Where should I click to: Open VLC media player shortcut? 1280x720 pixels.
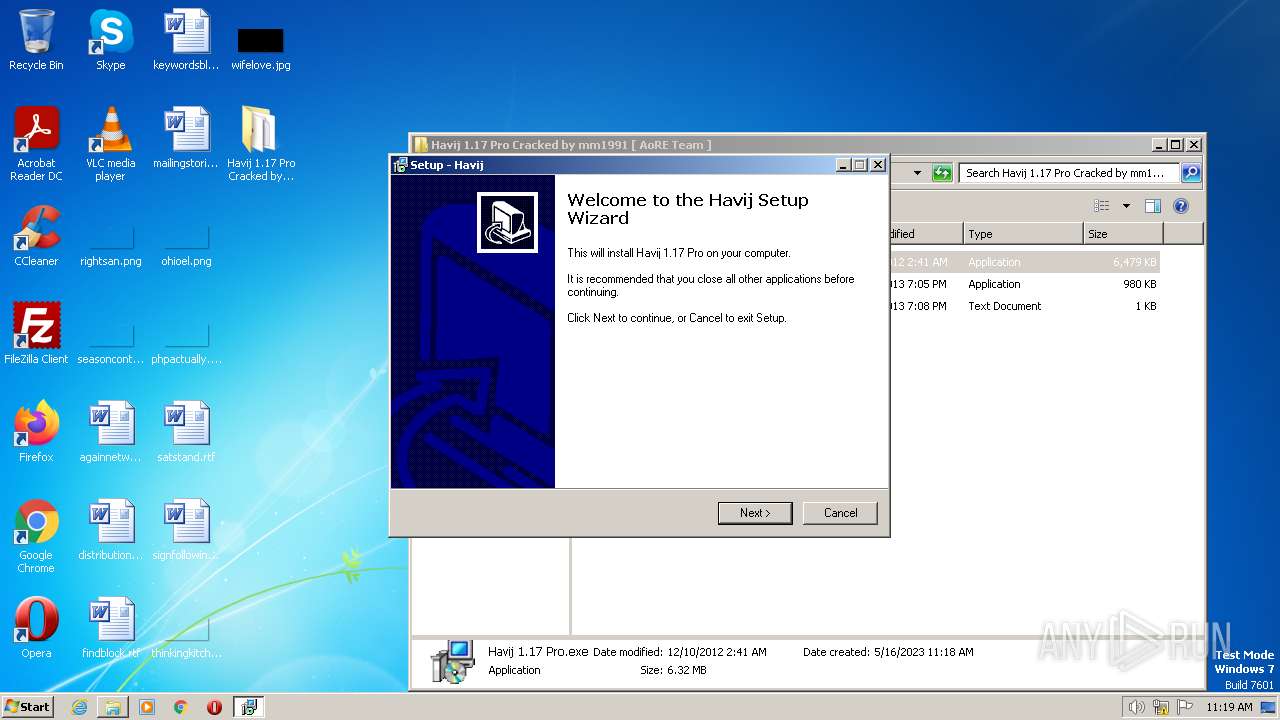(110, 143)
